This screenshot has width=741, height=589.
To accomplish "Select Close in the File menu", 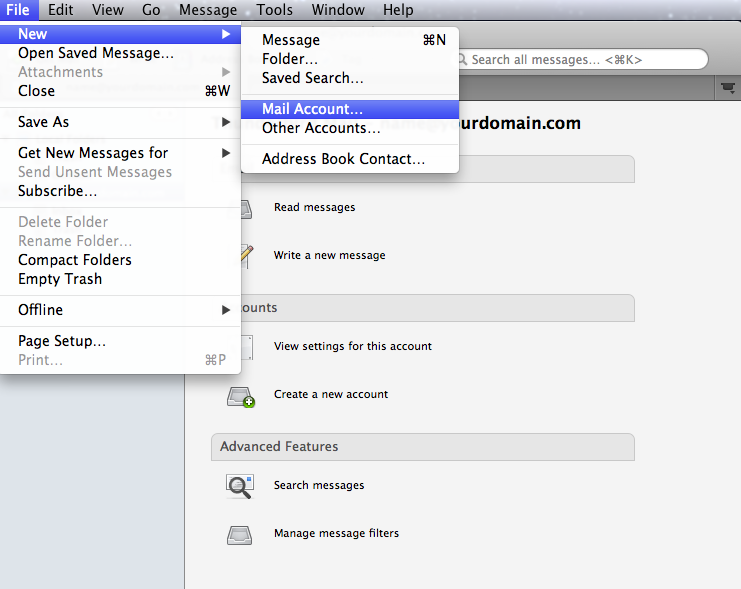I will (121, 91).
